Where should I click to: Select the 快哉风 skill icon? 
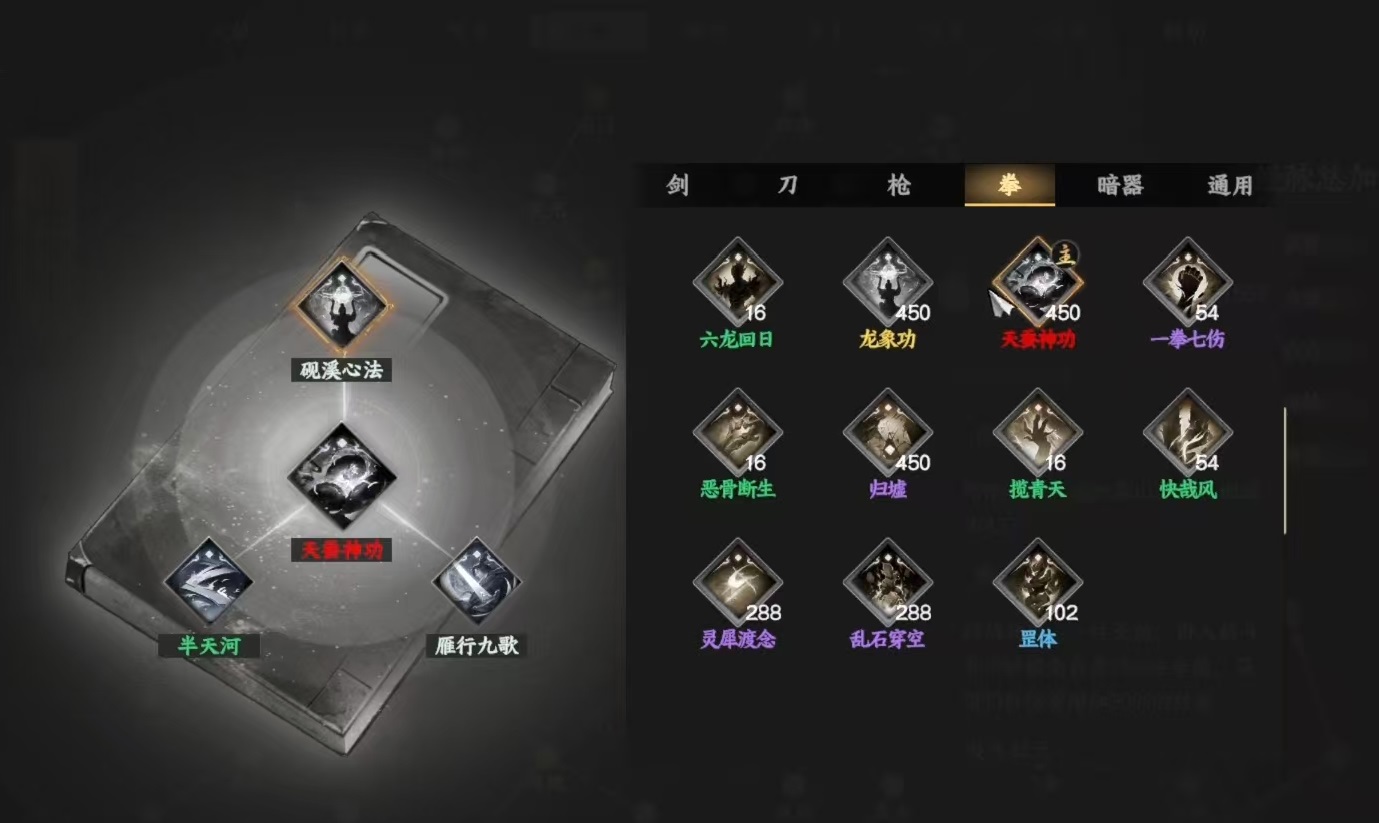click(x=1187, y=432)
